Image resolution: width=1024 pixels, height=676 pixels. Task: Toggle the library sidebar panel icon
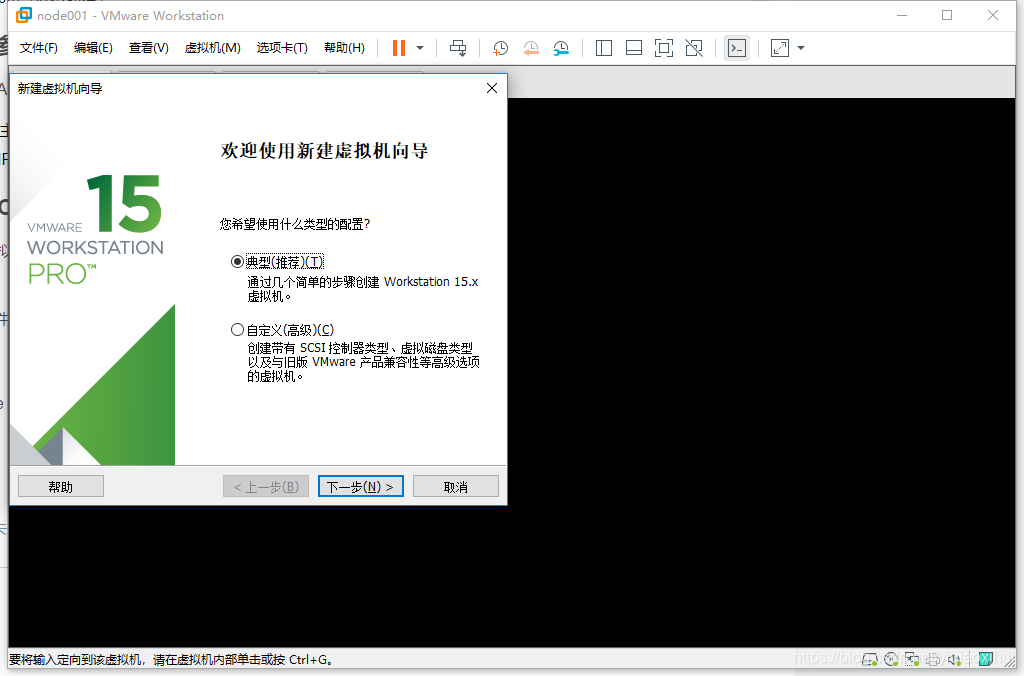[x=603, y=48]
